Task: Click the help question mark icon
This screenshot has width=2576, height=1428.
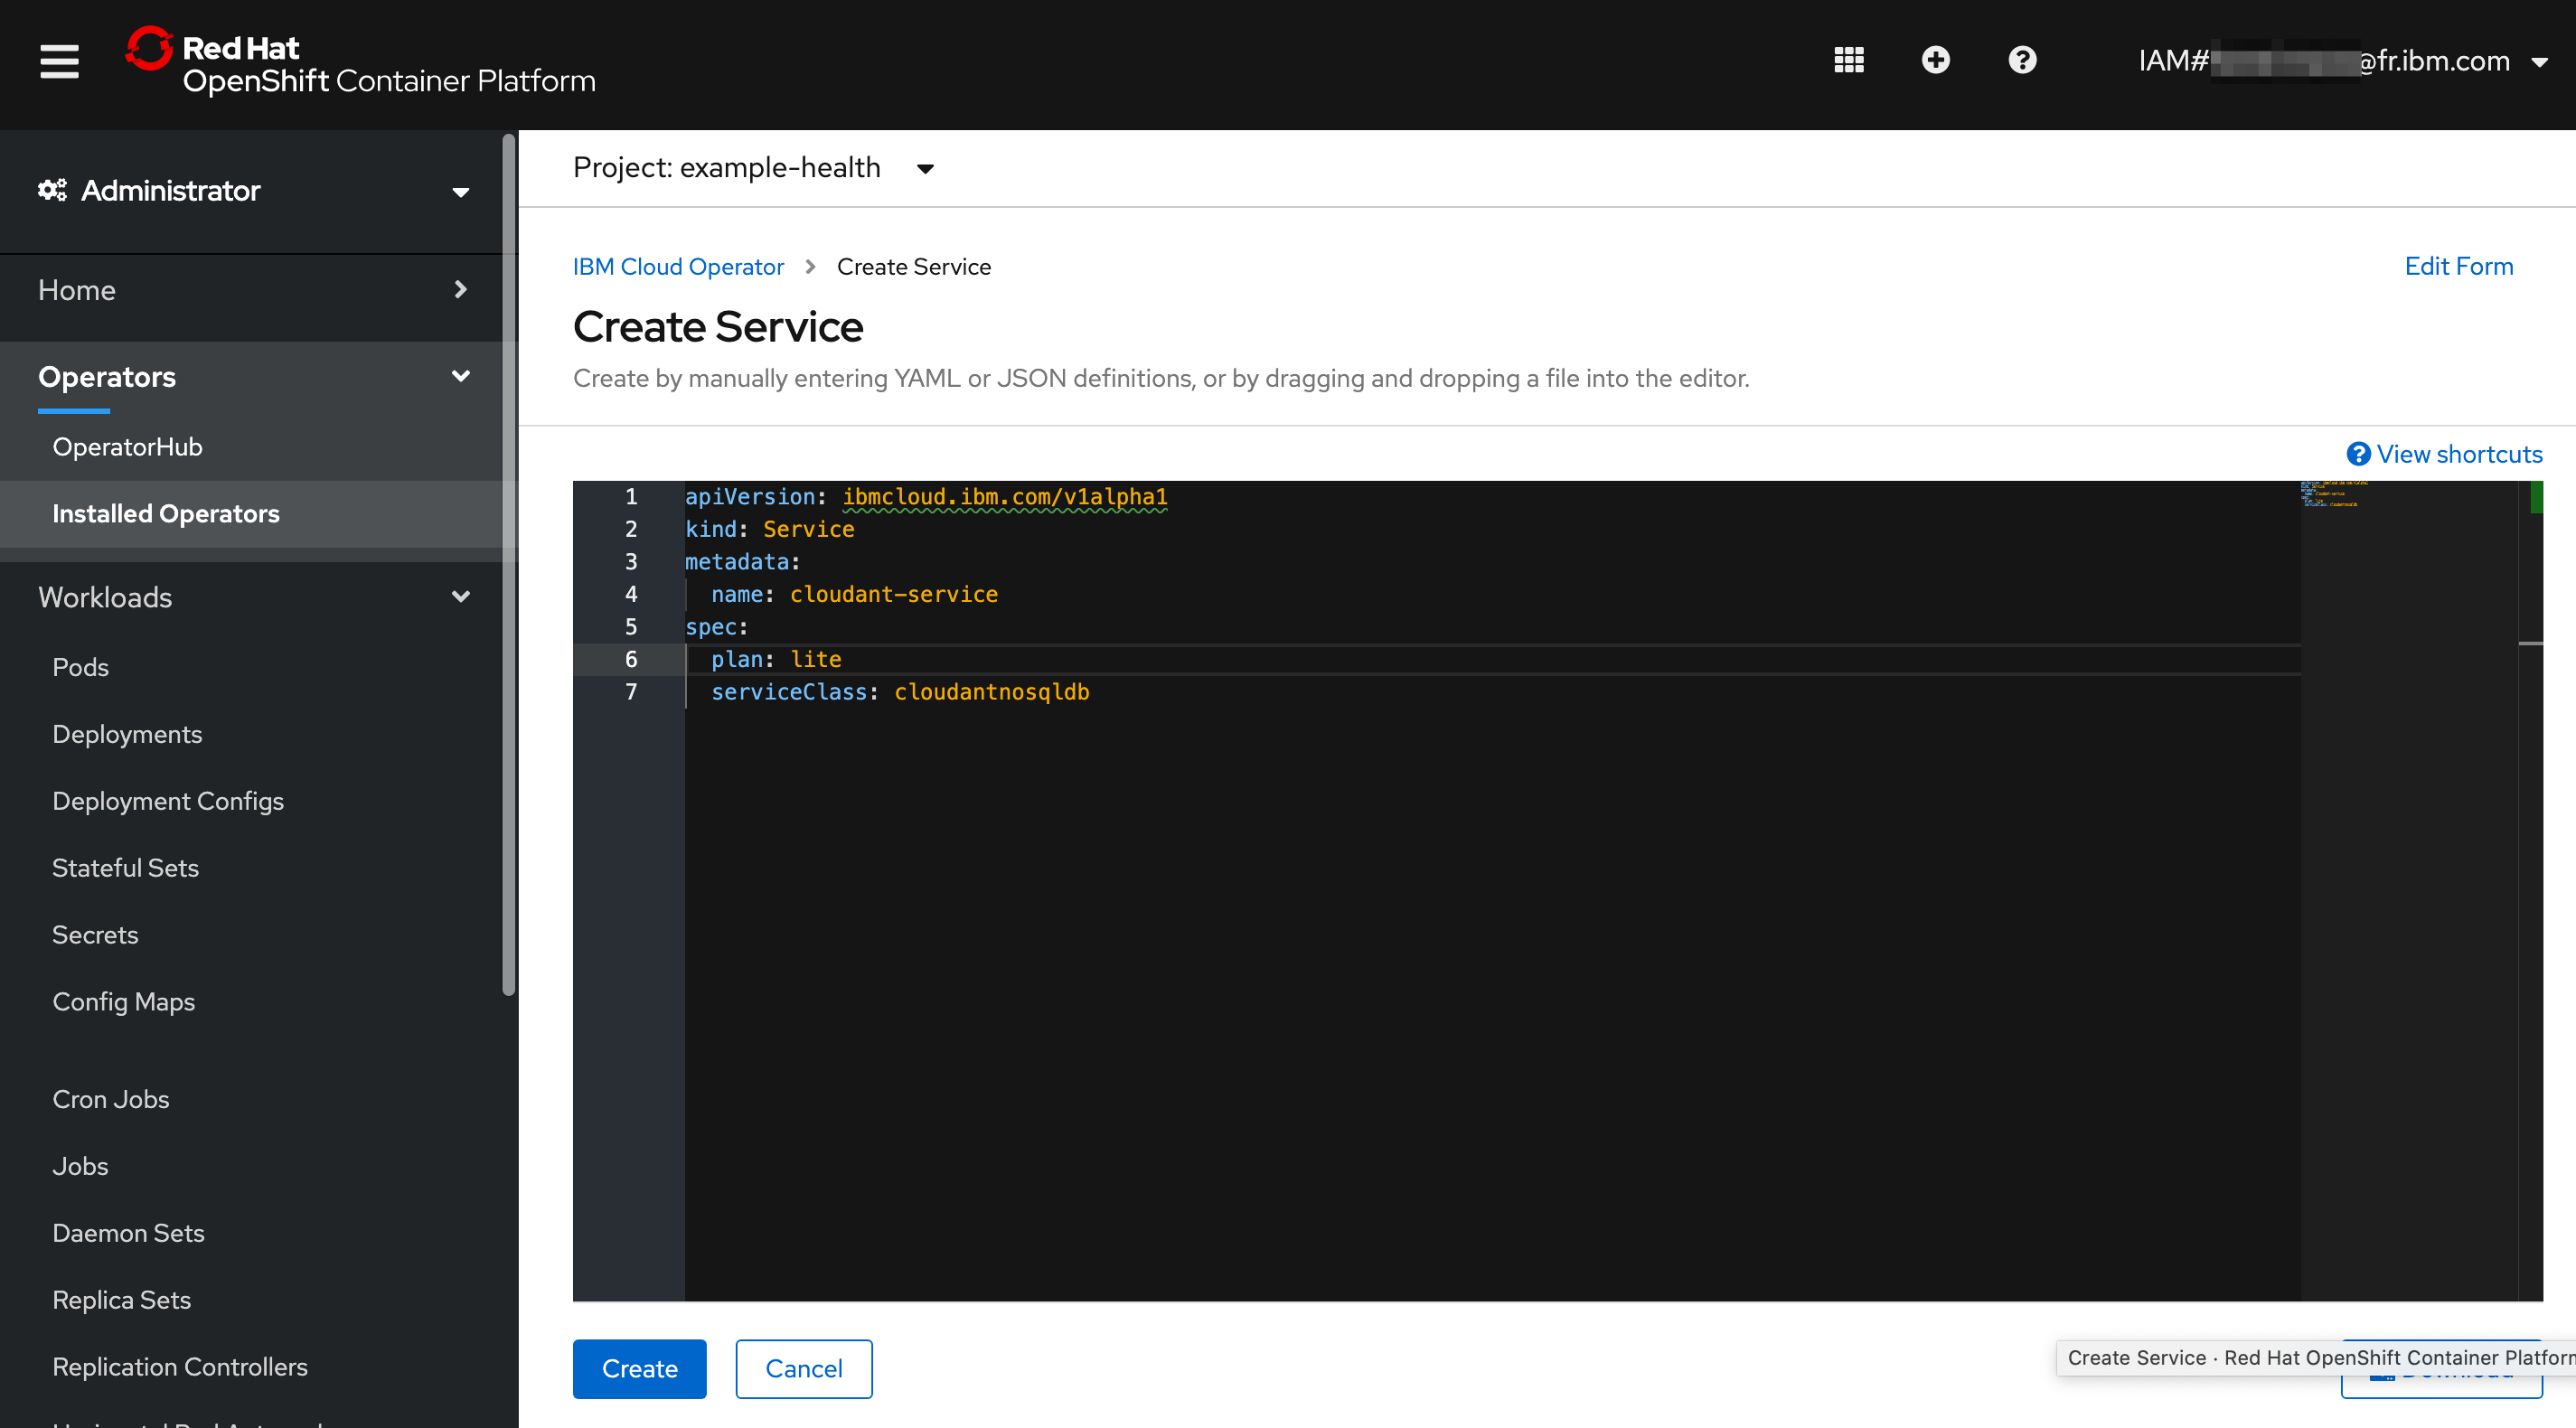Action: pyautogui.click(x=2022, y=60)
